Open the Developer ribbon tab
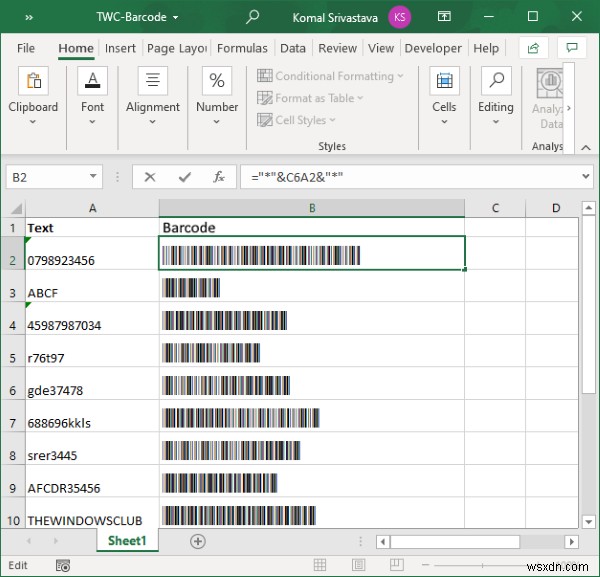This screenshot has width=600, height=577. [x=433, y=48]
